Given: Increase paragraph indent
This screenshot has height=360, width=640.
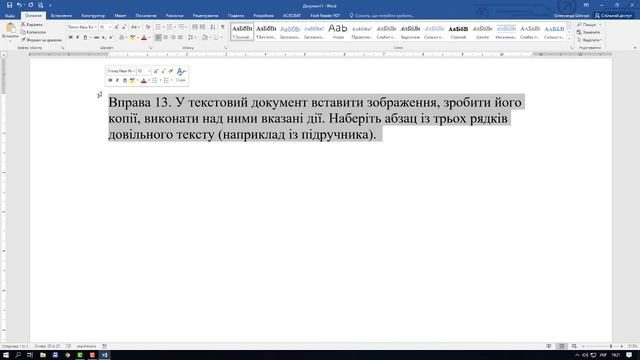Looking at the screenshot, I should [x=202, y=27].
